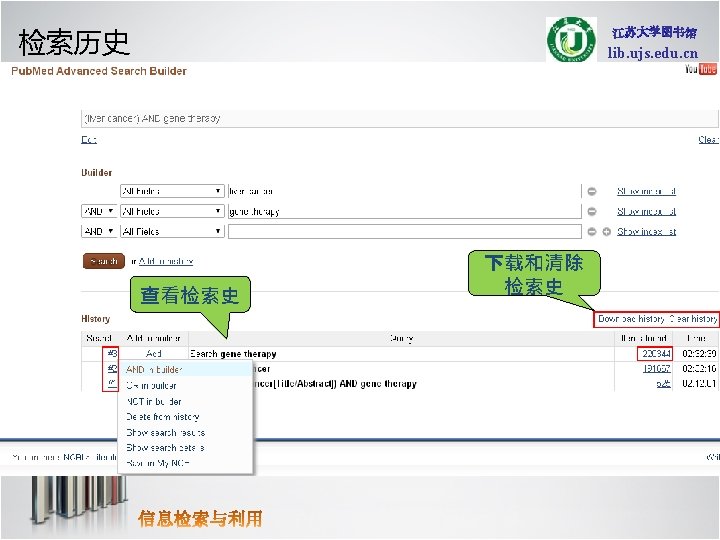The height and width of the screenshot is (540, 720).
Task: Click the query box with liver cancer AND gene therapy
Action: coord(399,118)
